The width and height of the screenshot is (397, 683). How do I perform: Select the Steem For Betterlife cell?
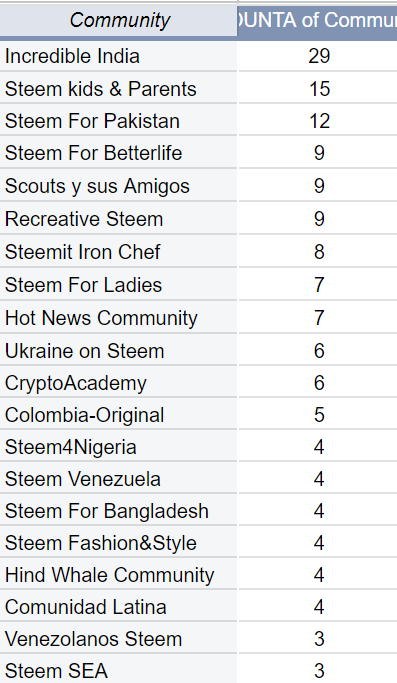[x=119, y=153]
